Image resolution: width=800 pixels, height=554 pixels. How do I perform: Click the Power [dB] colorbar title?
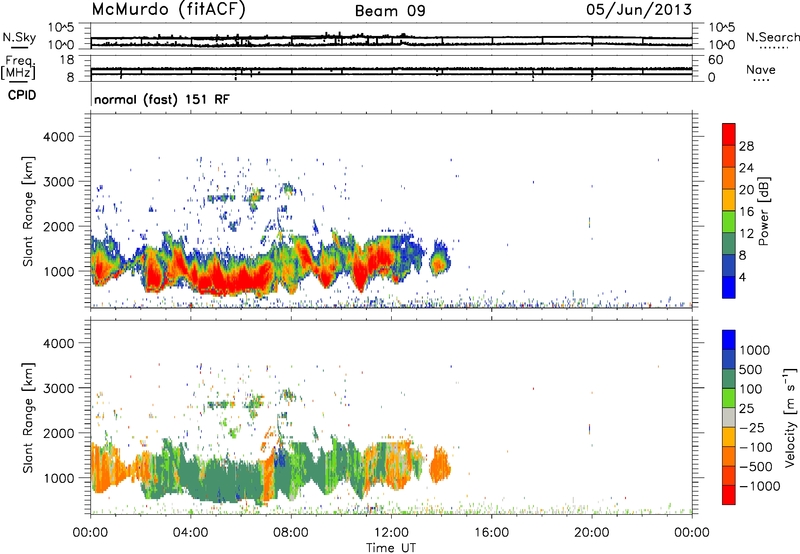tap(763, 211)
